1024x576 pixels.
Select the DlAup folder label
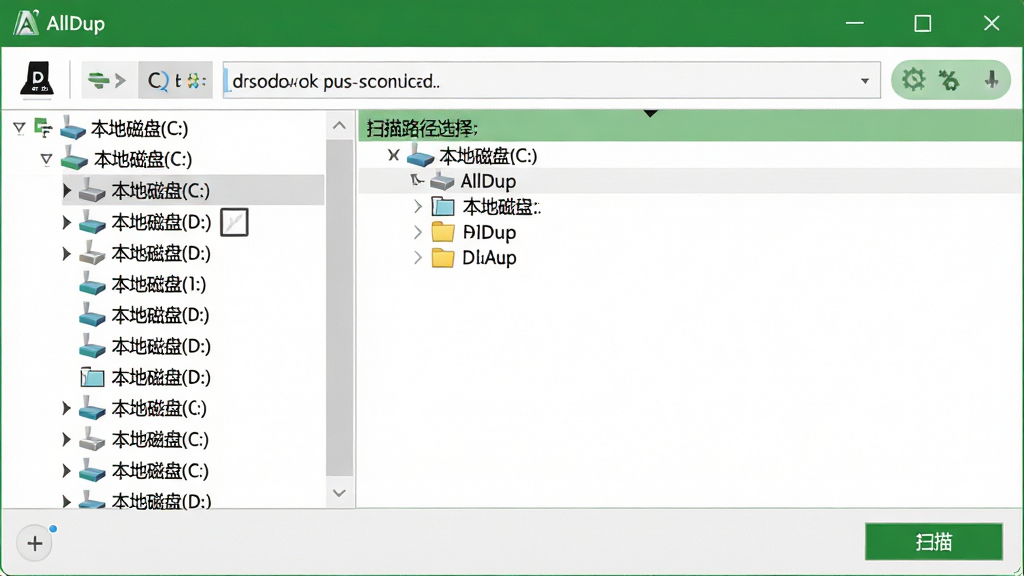489,257
